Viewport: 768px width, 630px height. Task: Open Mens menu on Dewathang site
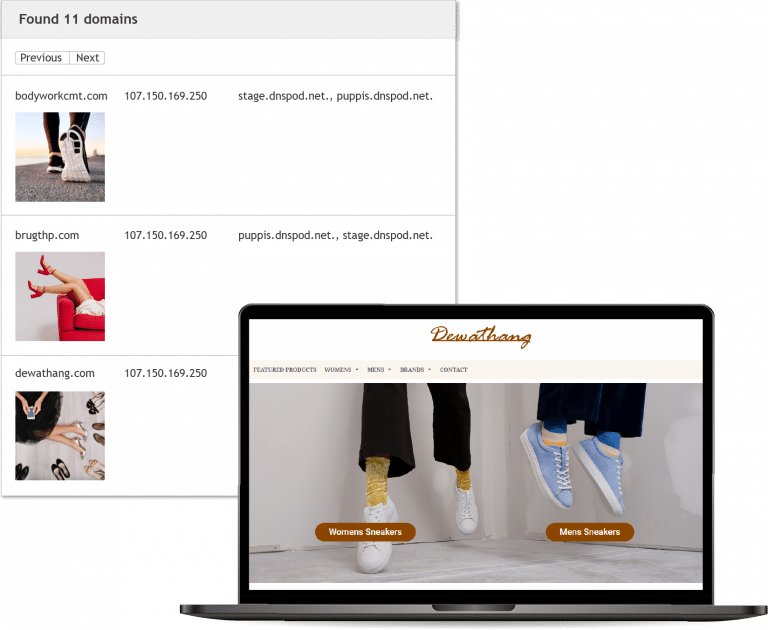(x=376, y=370)
